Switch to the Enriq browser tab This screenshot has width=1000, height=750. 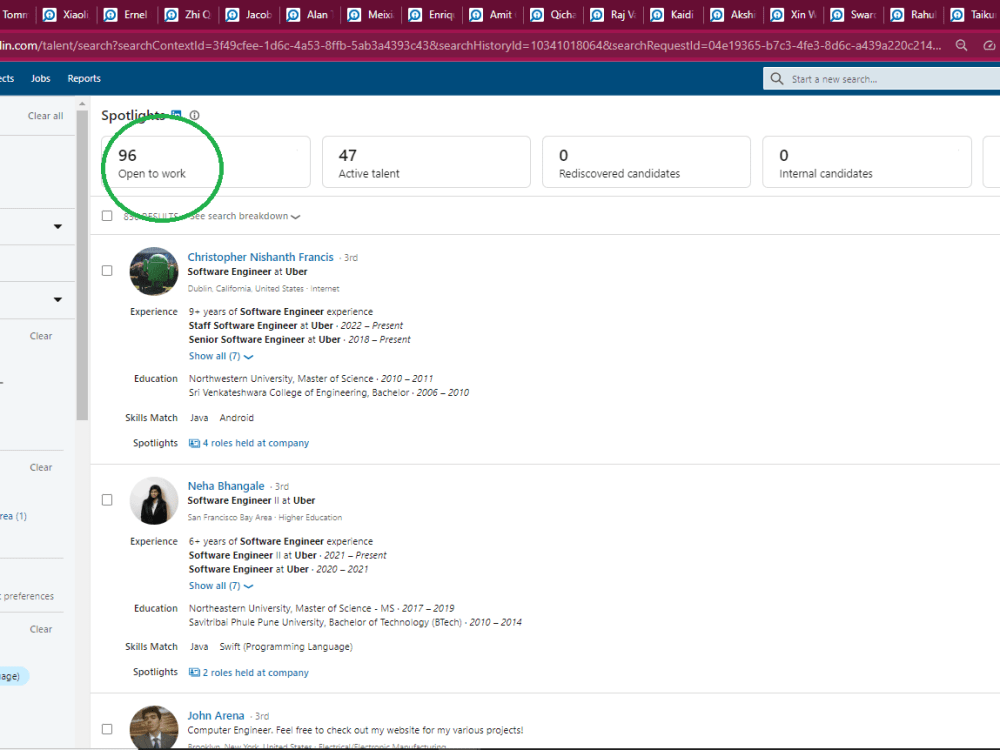click(432, 14)
